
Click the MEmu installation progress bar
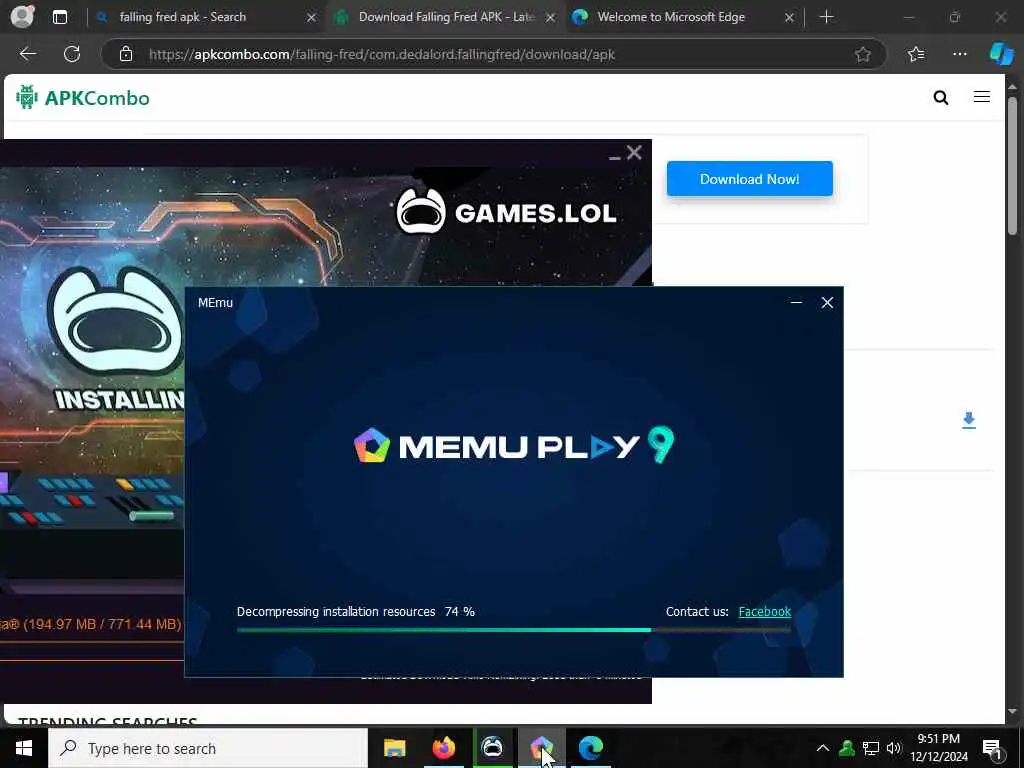coord(514,630)
